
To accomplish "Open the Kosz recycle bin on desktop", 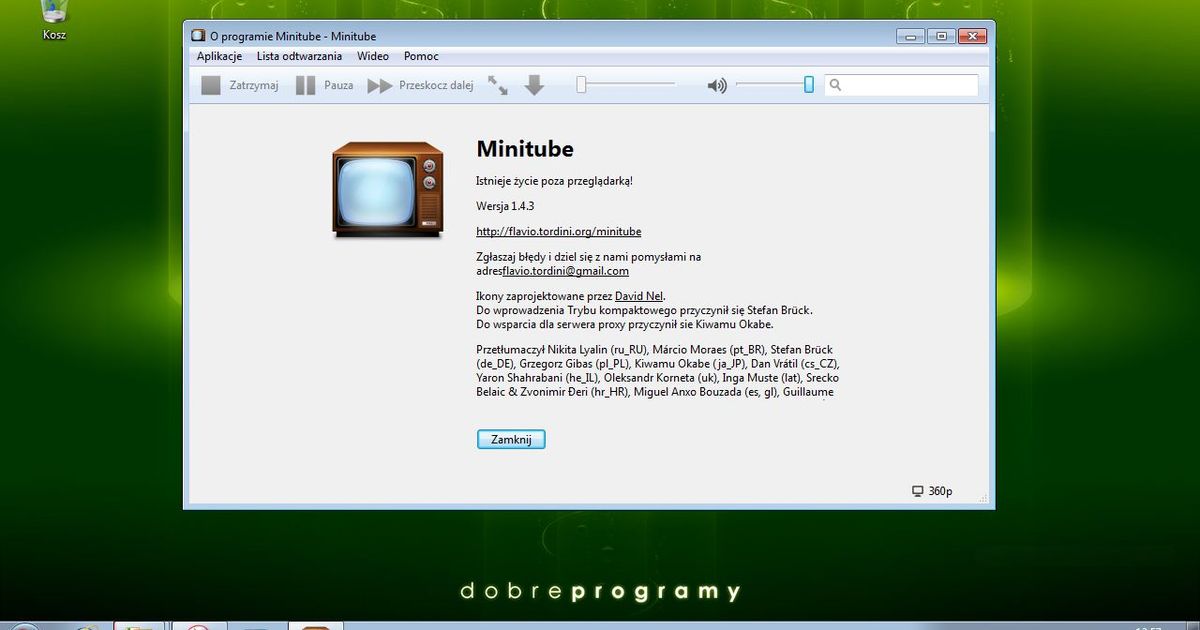I will [54, 20].
